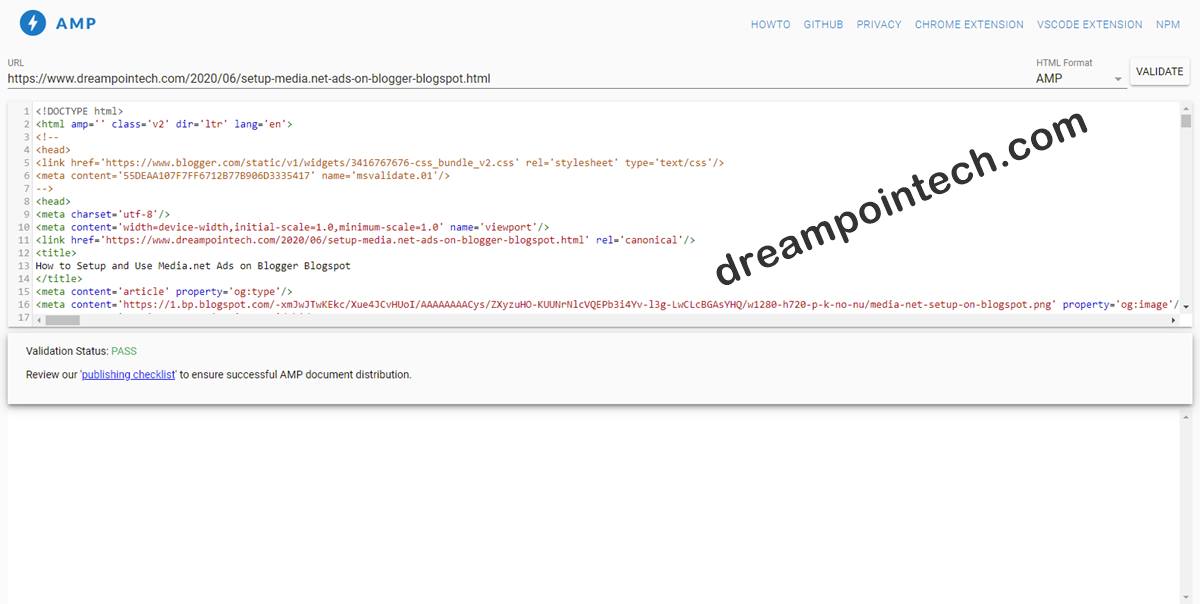The height and width of the screenshot is (604, 1200).
Task: Open the GITHUB navigation link
Action: tap(823, 24)
